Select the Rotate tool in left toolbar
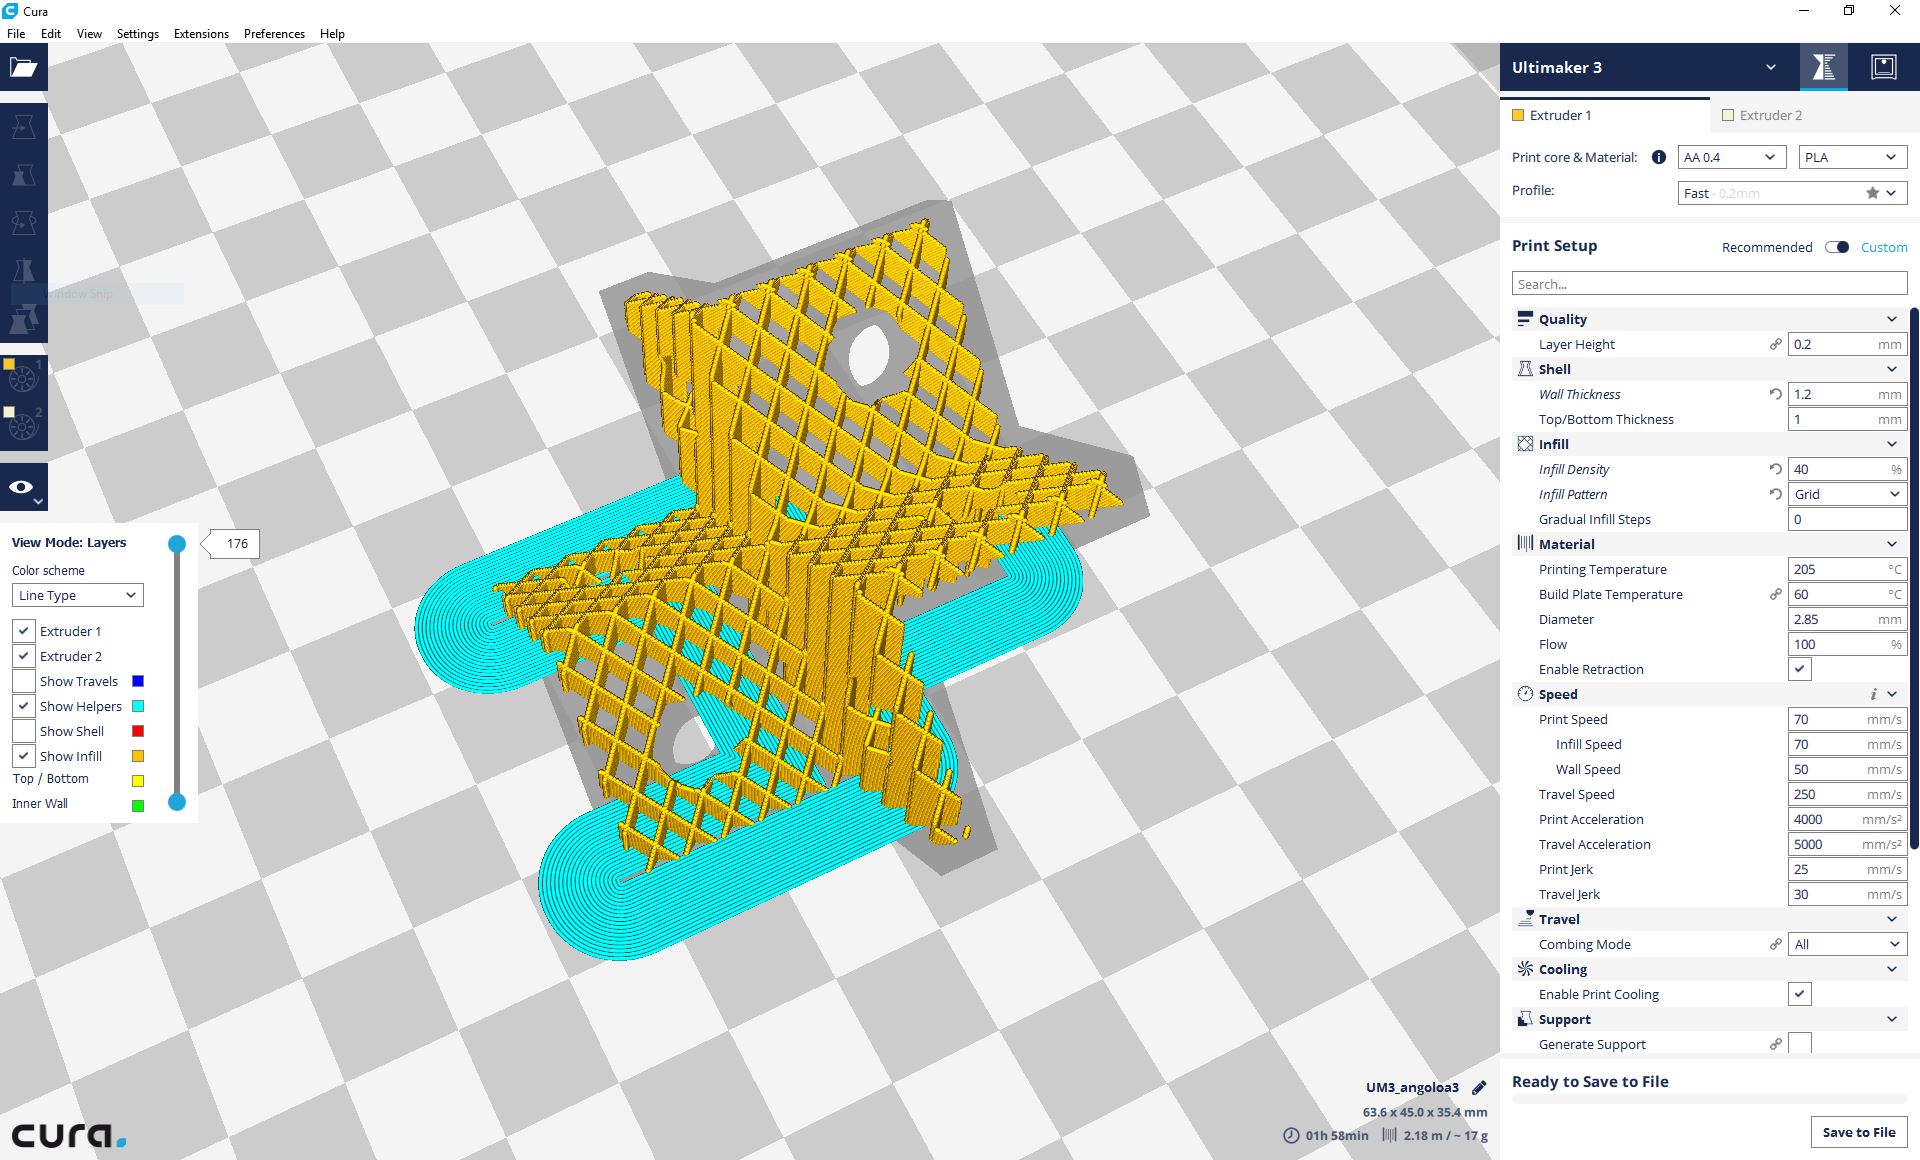 [x=23, y=223]
